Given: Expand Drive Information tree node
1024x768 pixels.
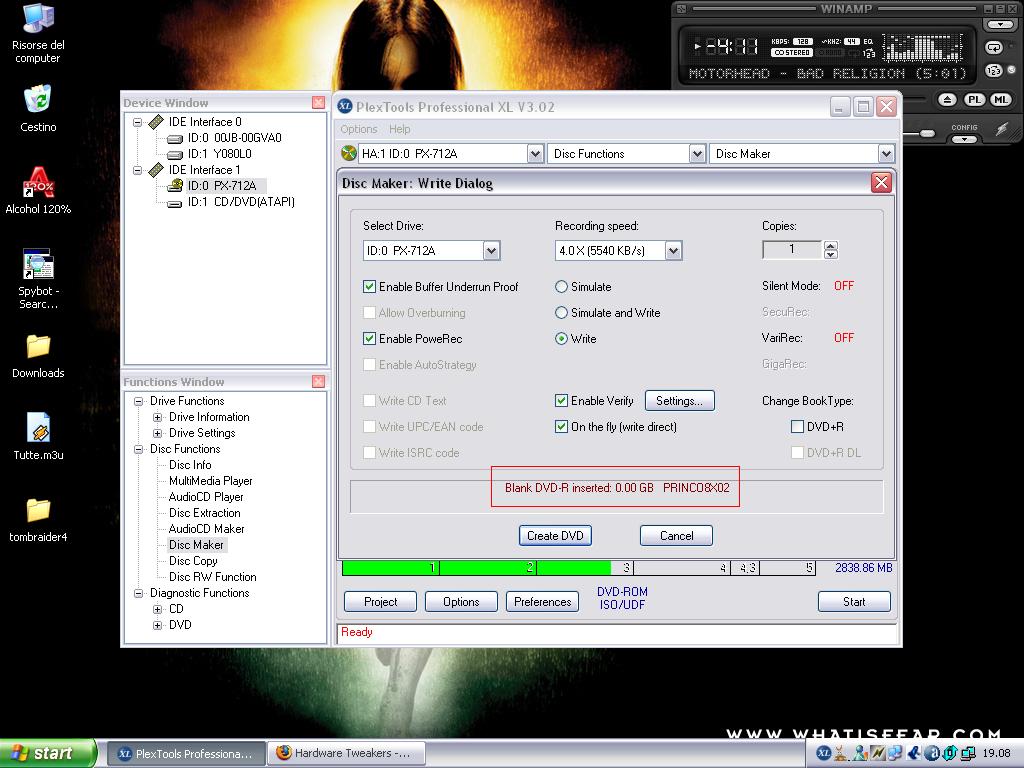Looking at the screenshot, I should [157, 417].
